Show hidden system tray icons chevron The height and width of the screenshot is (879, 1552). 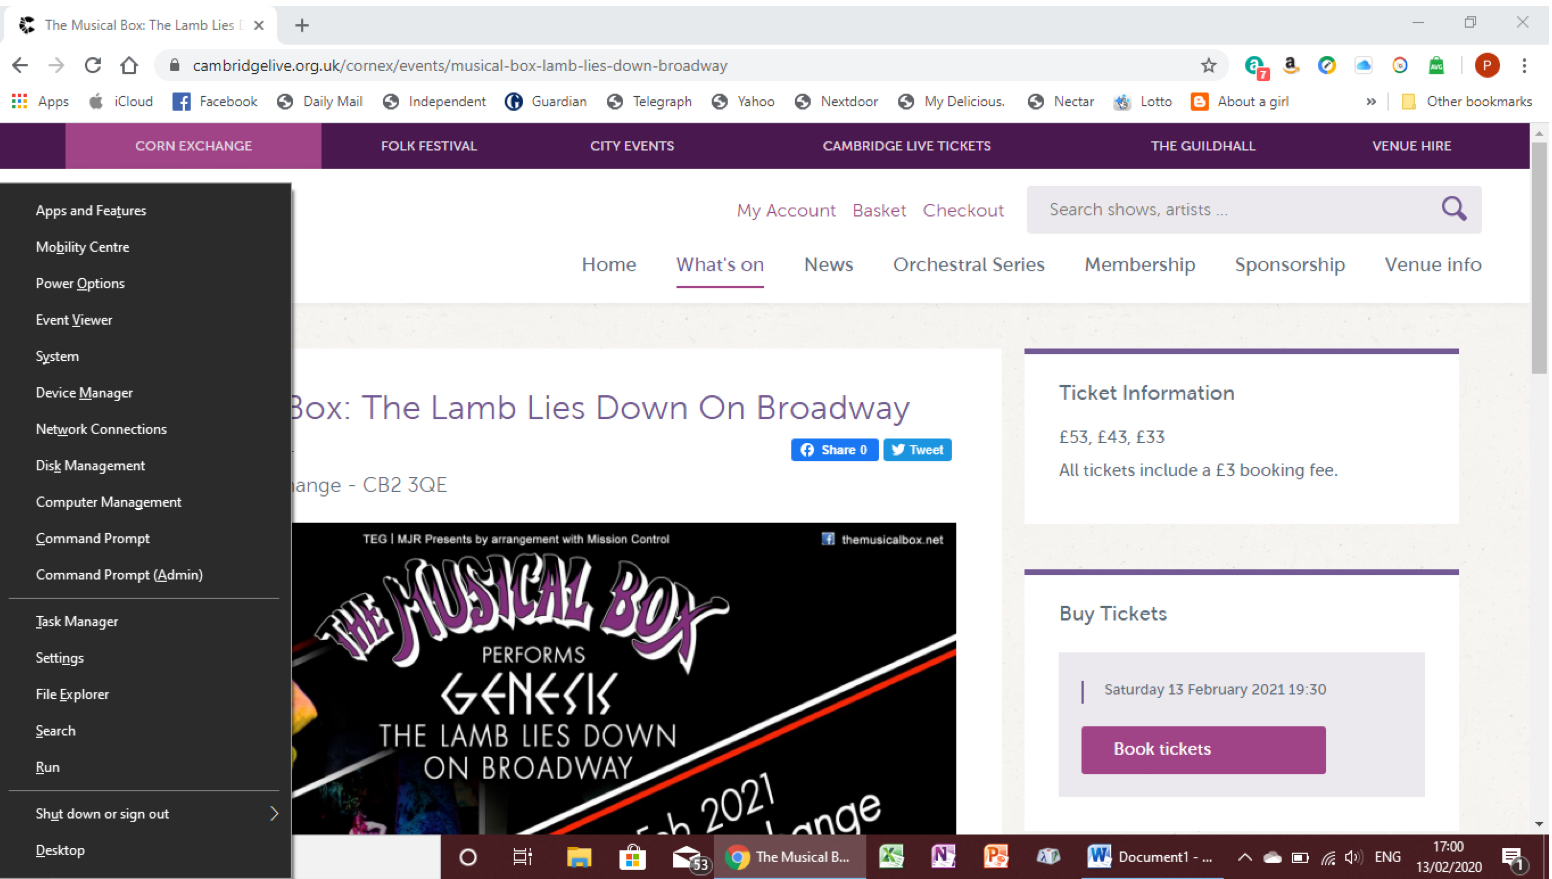tap(1244, 857)
